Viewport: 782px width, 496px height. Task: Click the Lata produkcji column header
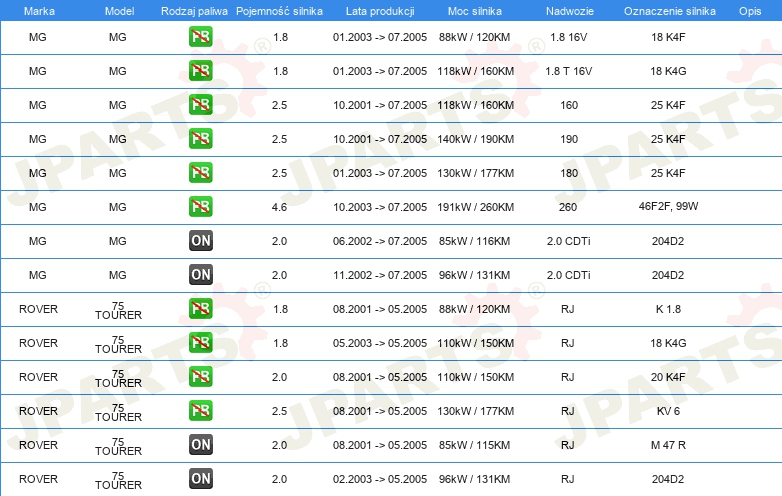click(x=379, y=10)
